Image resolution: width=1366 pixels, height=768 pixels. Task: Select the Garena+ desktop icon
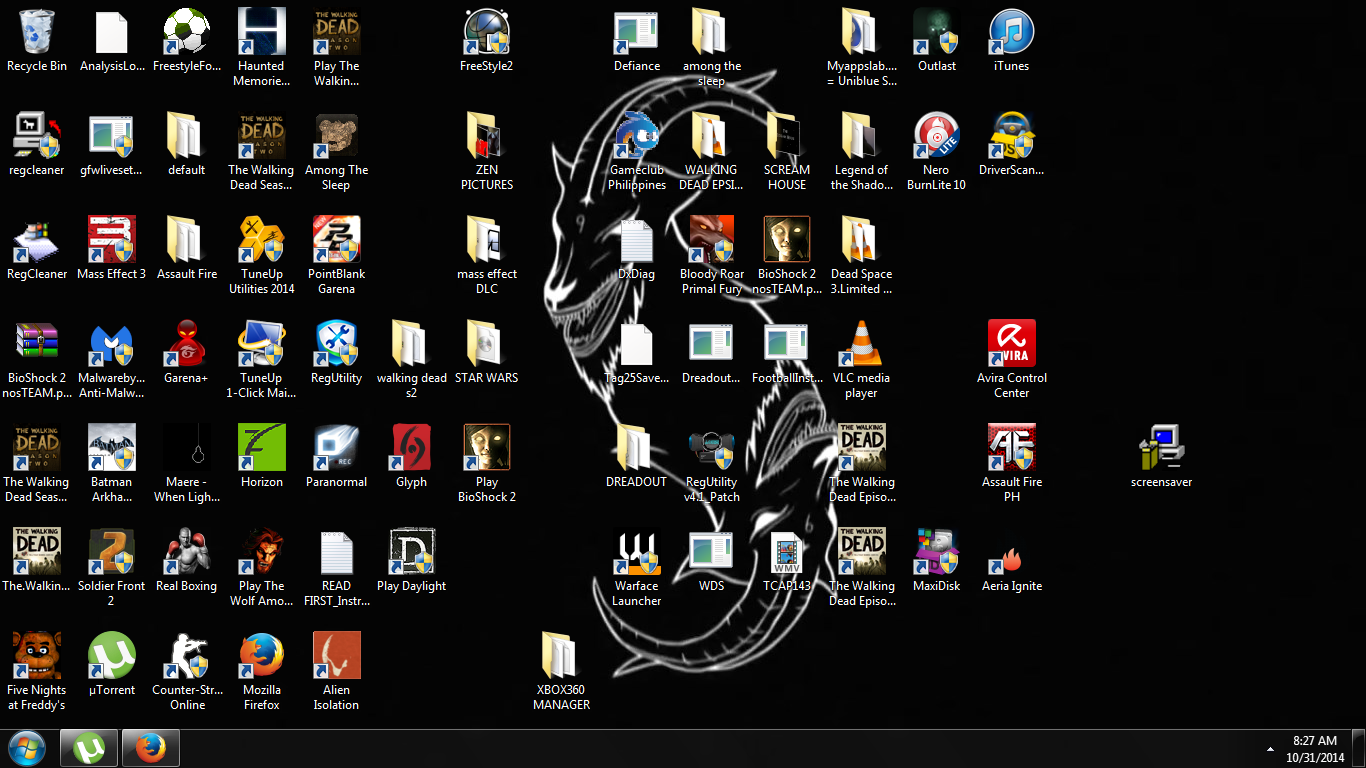coord(187,344)
